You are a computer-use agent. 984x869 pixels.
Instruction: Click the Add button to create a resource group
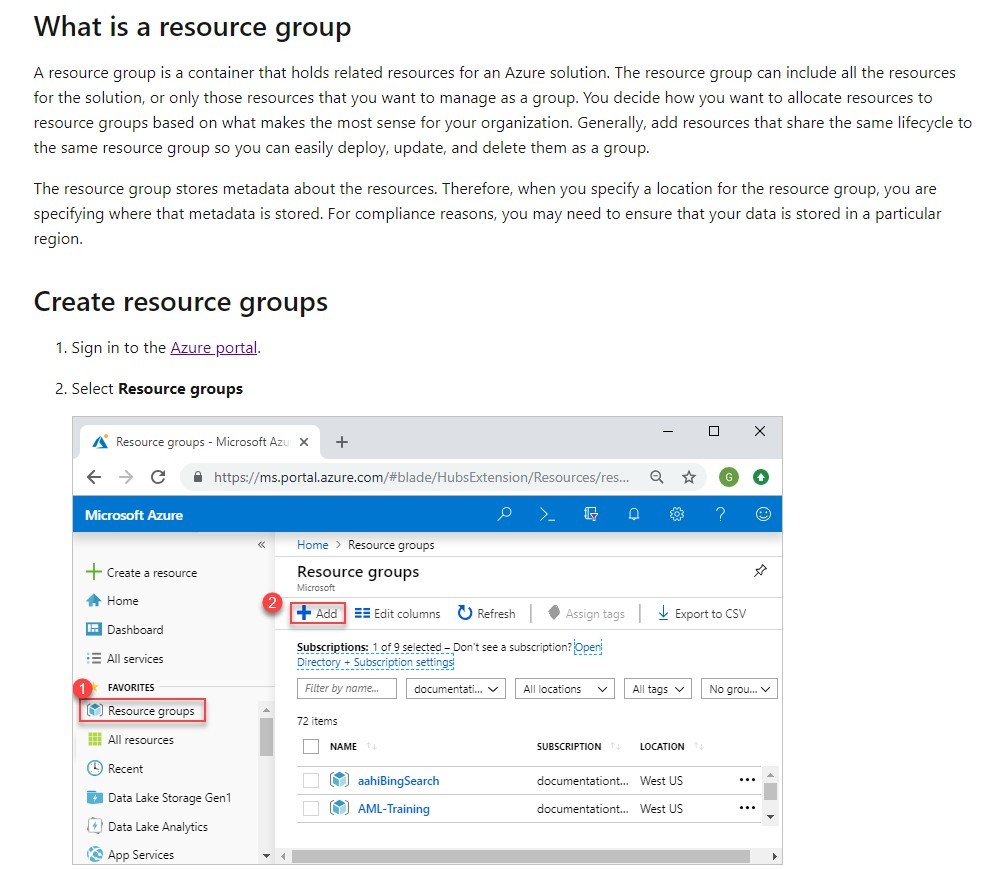[318, 613]
